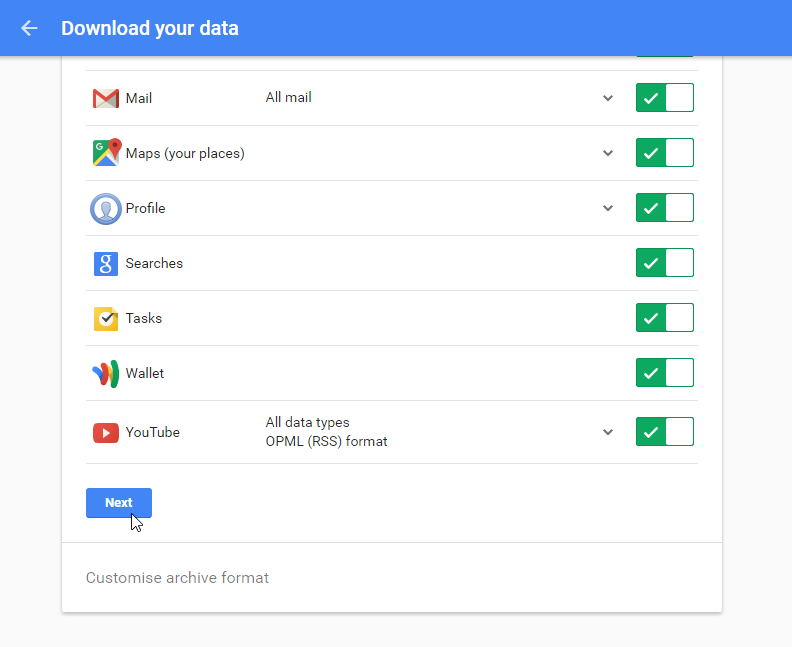Click 'OPML (RSS) format' text
792x647 pixels.
click(326, 441)
